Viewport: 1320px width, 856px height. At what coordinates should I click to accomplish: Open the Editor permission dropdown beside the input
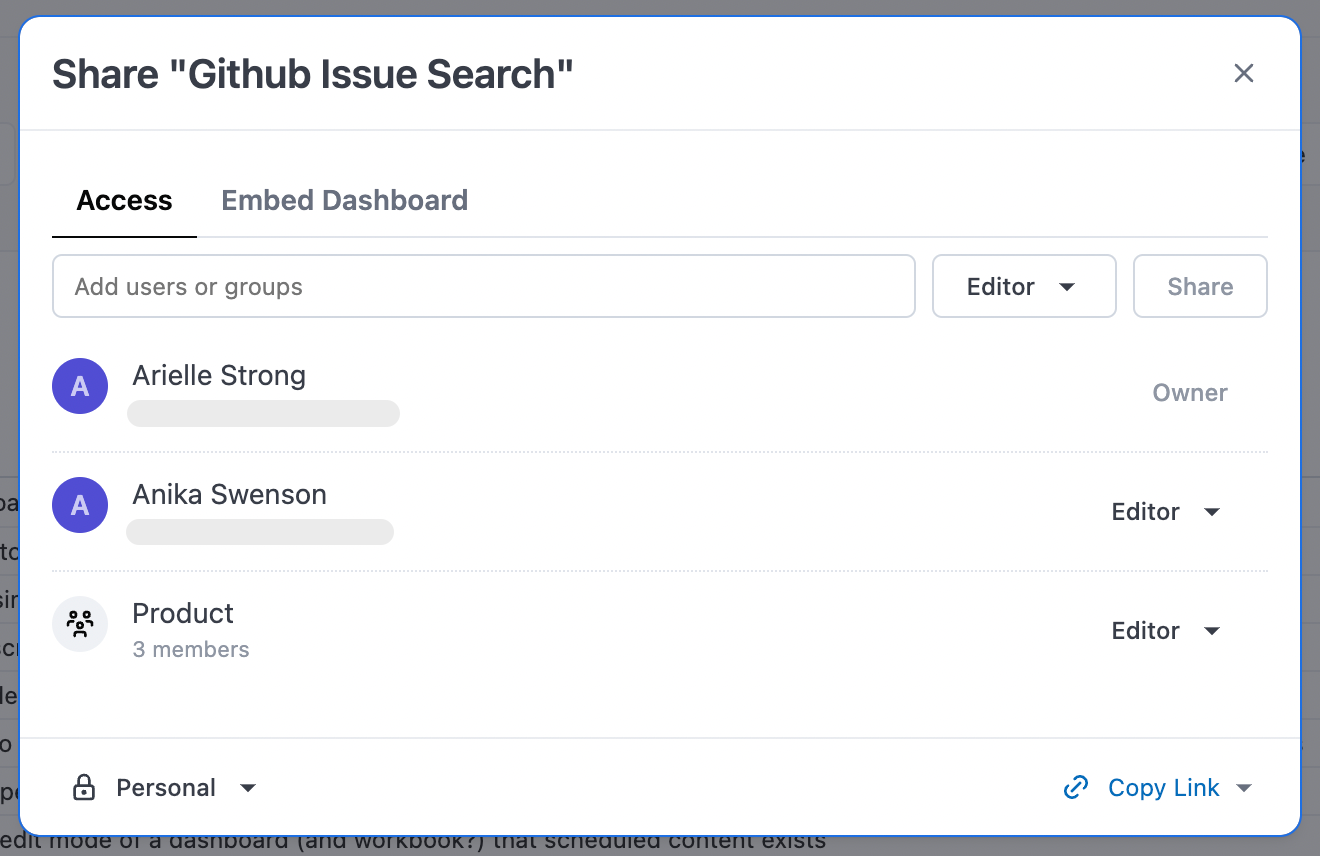point(1023,286)
